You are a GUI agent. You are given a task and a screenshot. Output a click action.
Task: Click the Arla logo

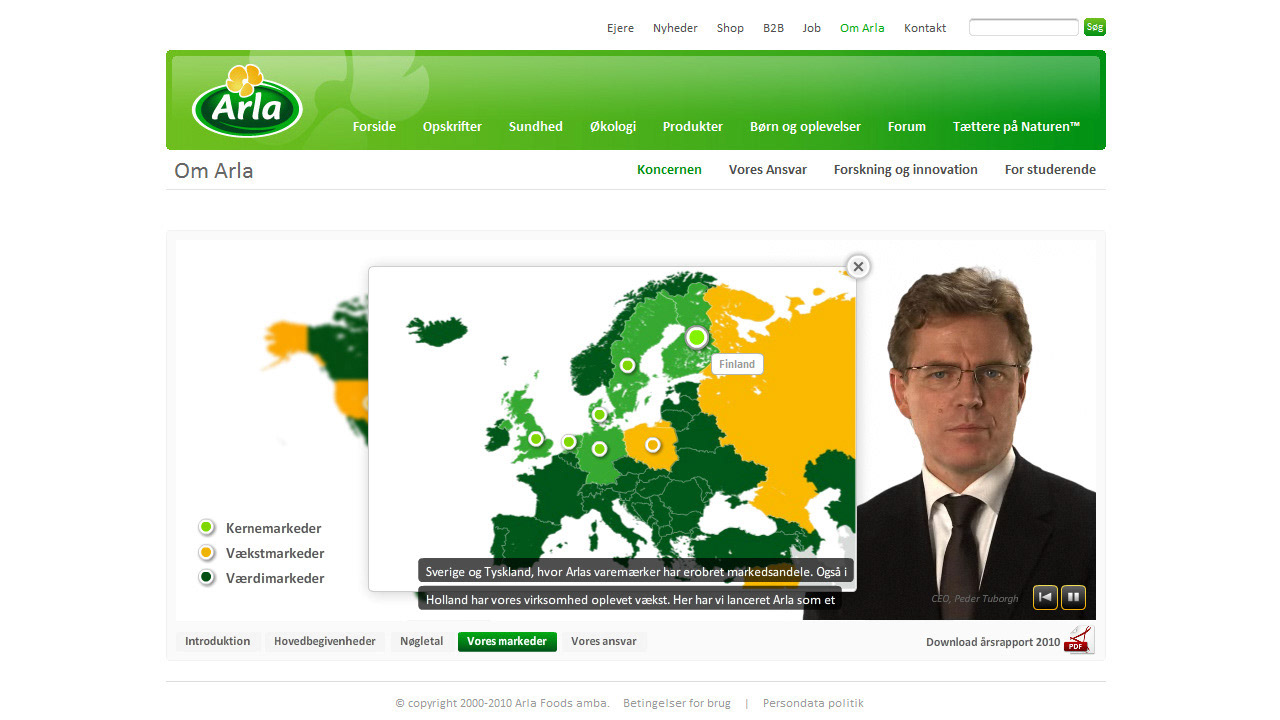pyautogui.click(x=247, y=101)
